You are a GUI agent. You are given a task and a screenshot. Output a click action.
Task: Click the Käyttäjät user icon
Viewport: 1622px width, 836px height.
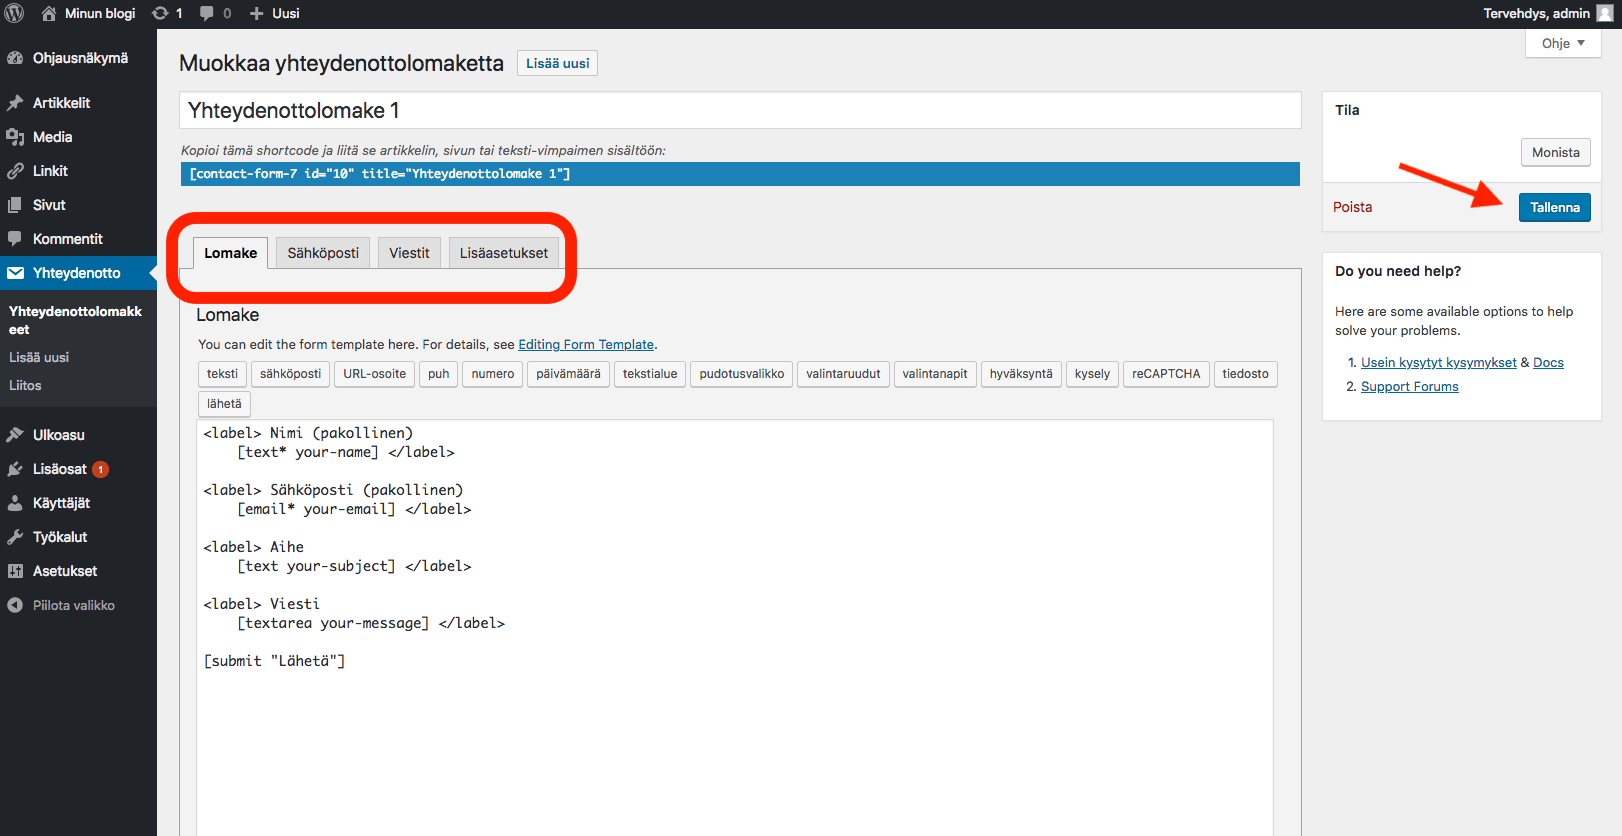click(x=15, y=503)
